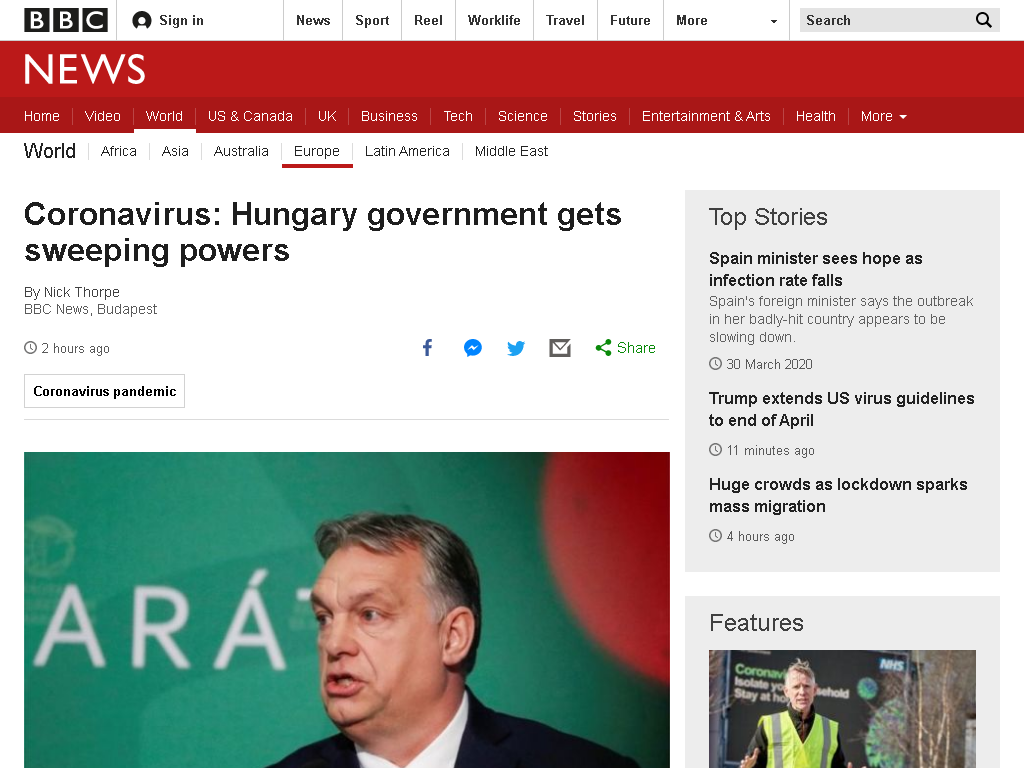Share article on Facebook
This screenshot has height=768, width=1024.
click(428, 347)
